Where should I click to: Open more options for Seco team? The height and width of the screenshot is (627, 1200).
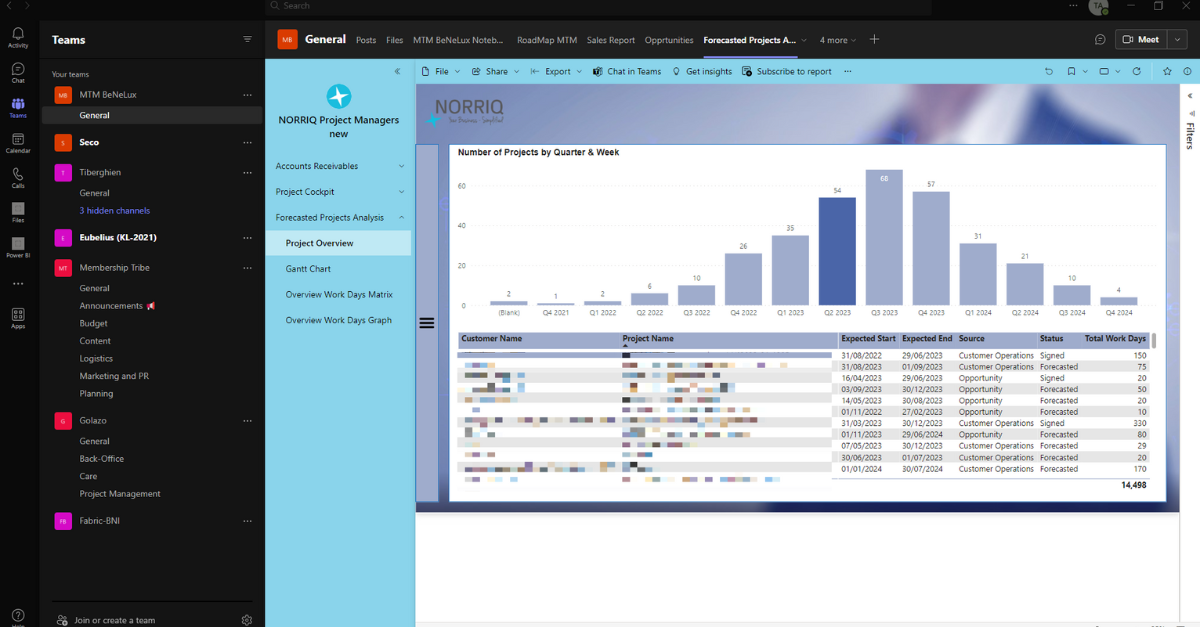click(247, 142)
